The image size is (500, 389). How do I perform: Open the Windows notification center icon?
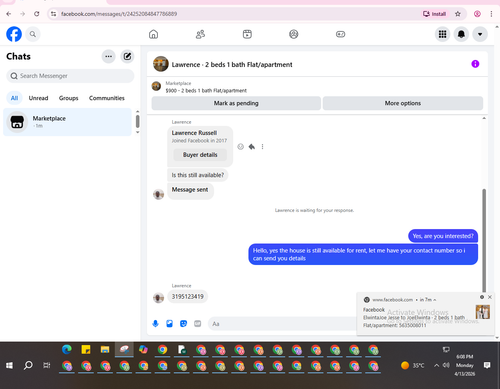pos(487,365)
